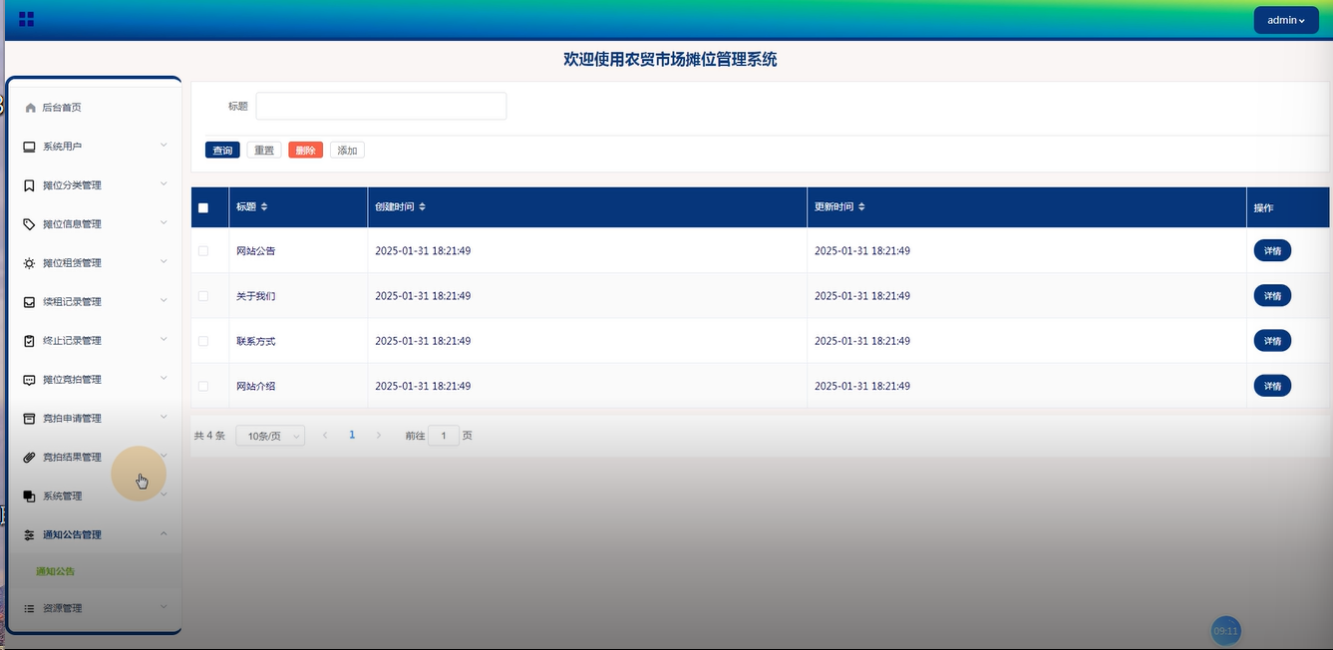Click the paperclip icon beside 竞拍结果管理
The height and width of the screenshot is (650, 1333).
(x=29, y=458)
